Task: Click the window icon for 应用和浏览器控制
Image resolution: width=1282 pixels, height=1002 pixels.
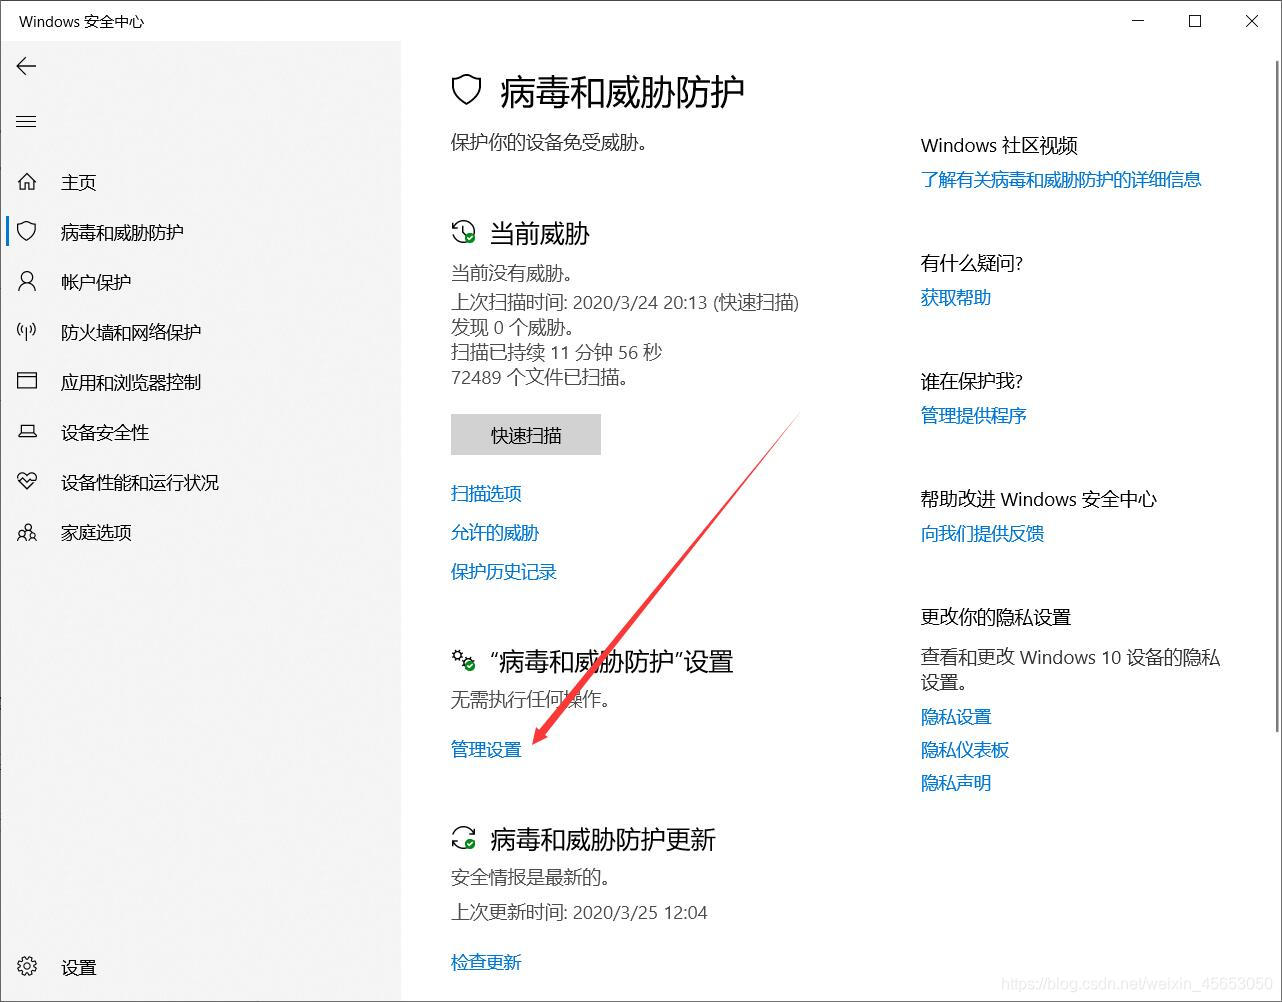Action: (x=27, y=382)
